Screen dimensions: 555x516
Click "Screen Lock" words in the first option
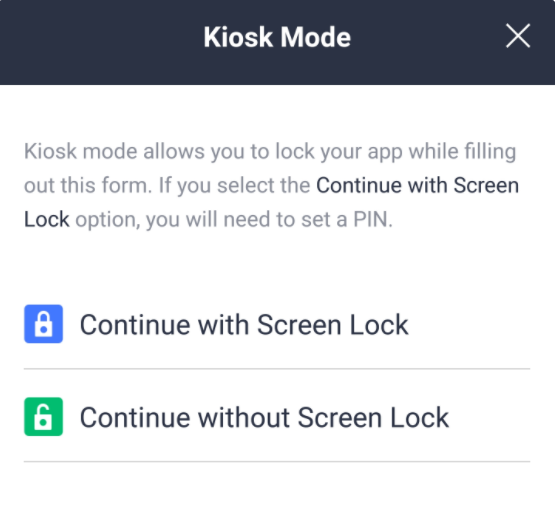tap(332, 325)
